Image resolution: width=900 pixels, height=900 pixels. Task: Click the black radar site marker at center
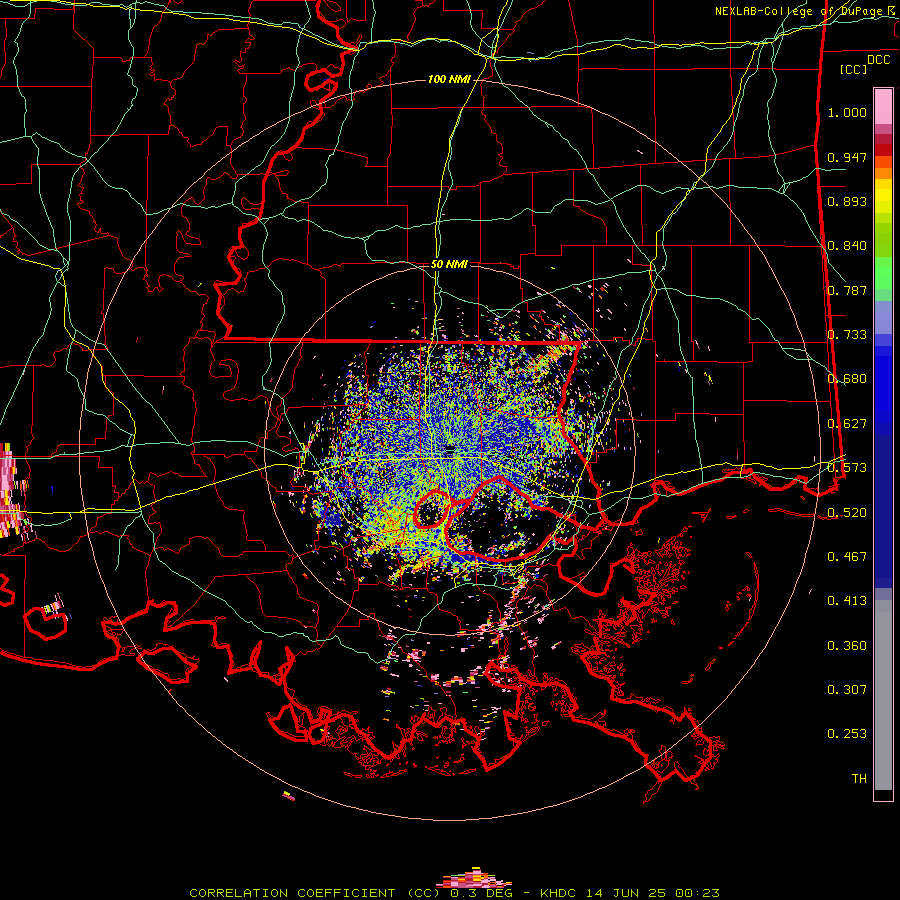coord(450,449)
